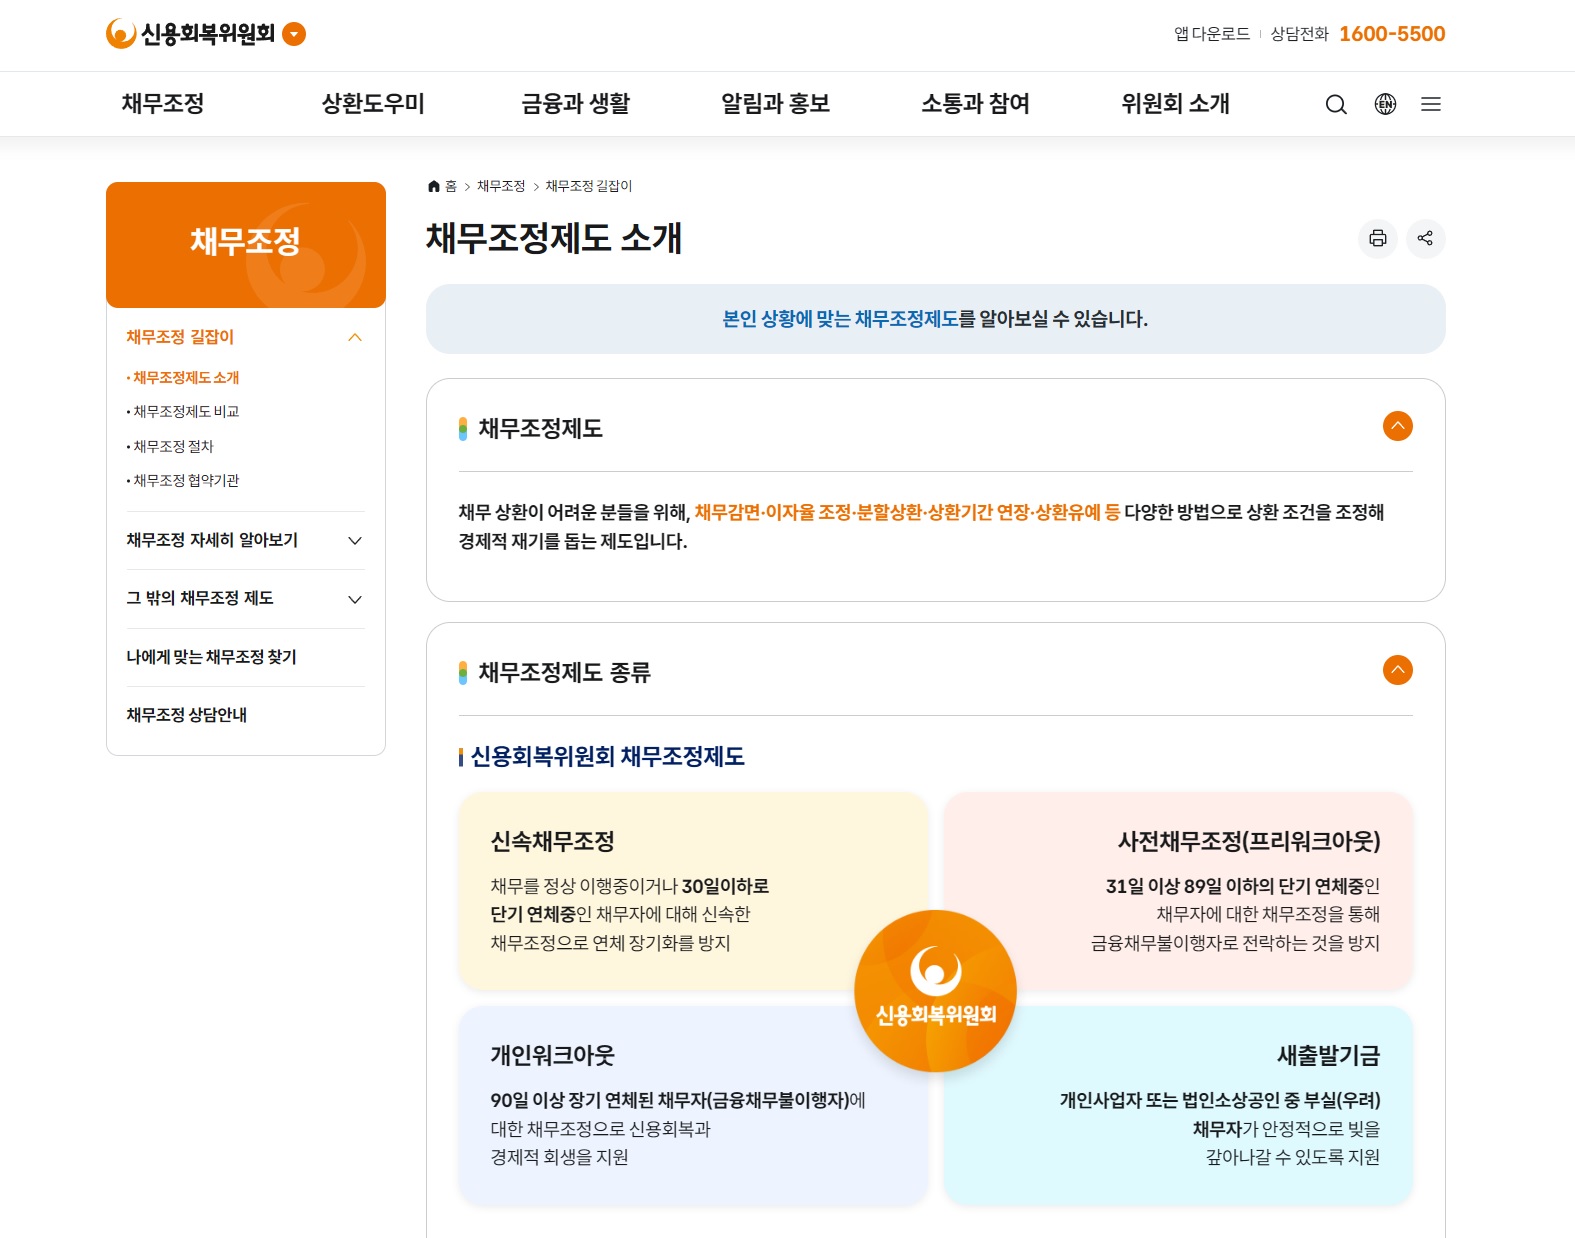Open 채무조정 상담안내 in the sidebar
This screenshot has width=1575, height=1238.
tap(187, 715)
